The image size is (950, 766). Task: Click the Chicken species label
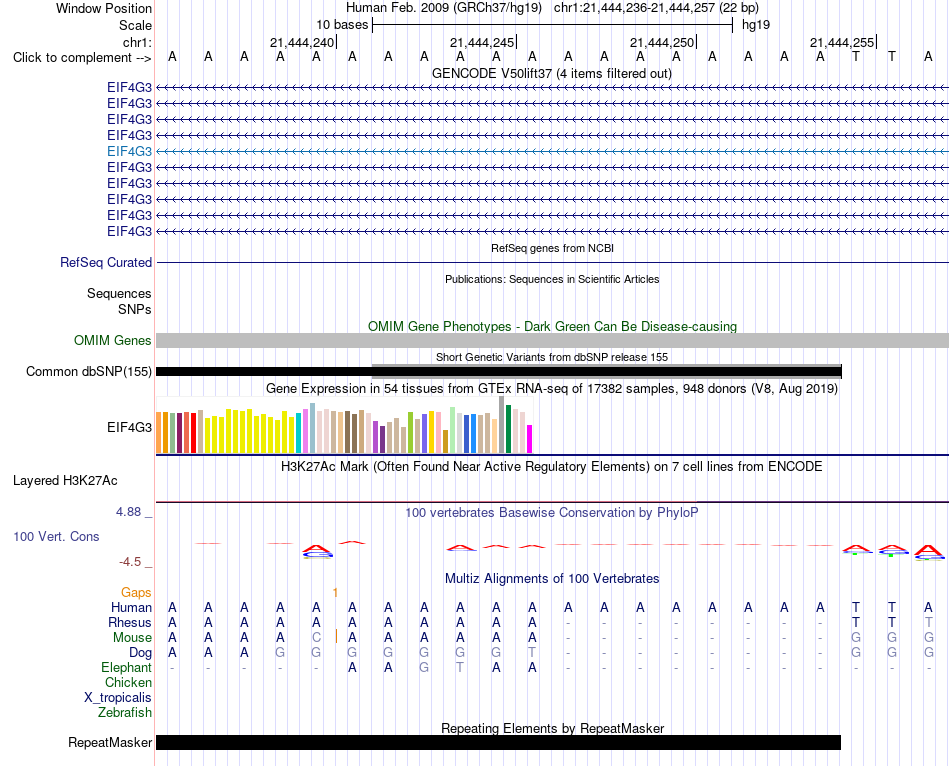coord(128,682)
